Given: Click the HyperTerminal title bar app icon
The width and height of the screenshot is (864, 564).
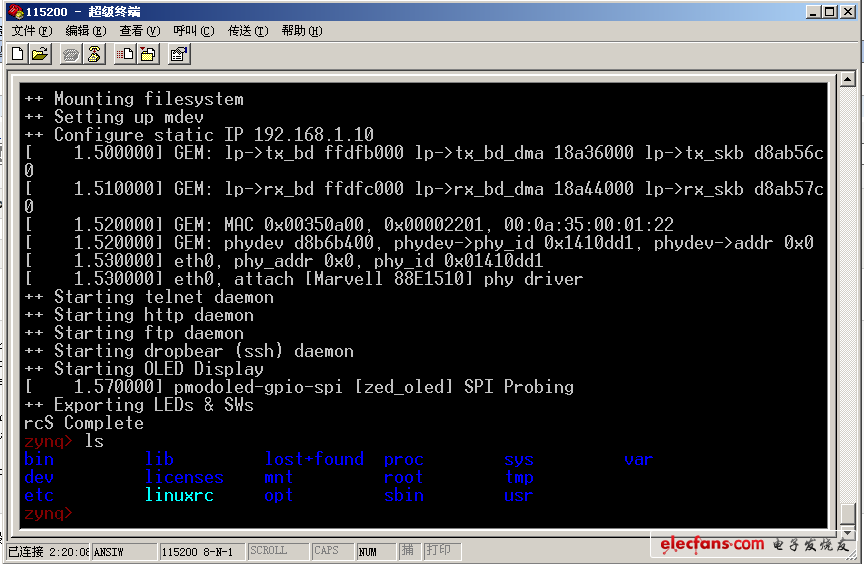Looking at the screenshot, I should click(x=14, y=11).
